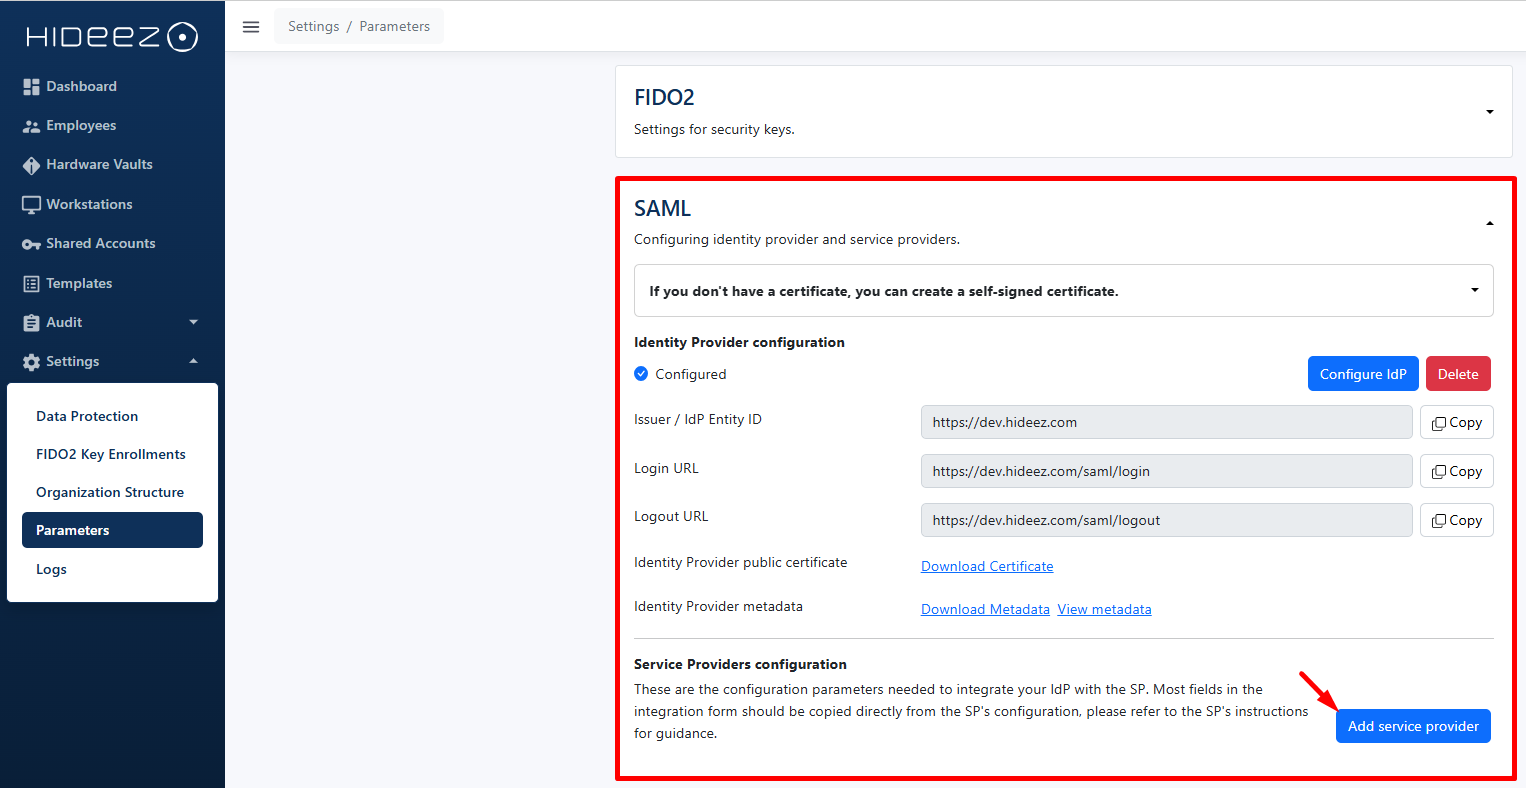1526x788 pixels.
Task: Expand the self-signed certificate panel
Action: (1474, 291)
